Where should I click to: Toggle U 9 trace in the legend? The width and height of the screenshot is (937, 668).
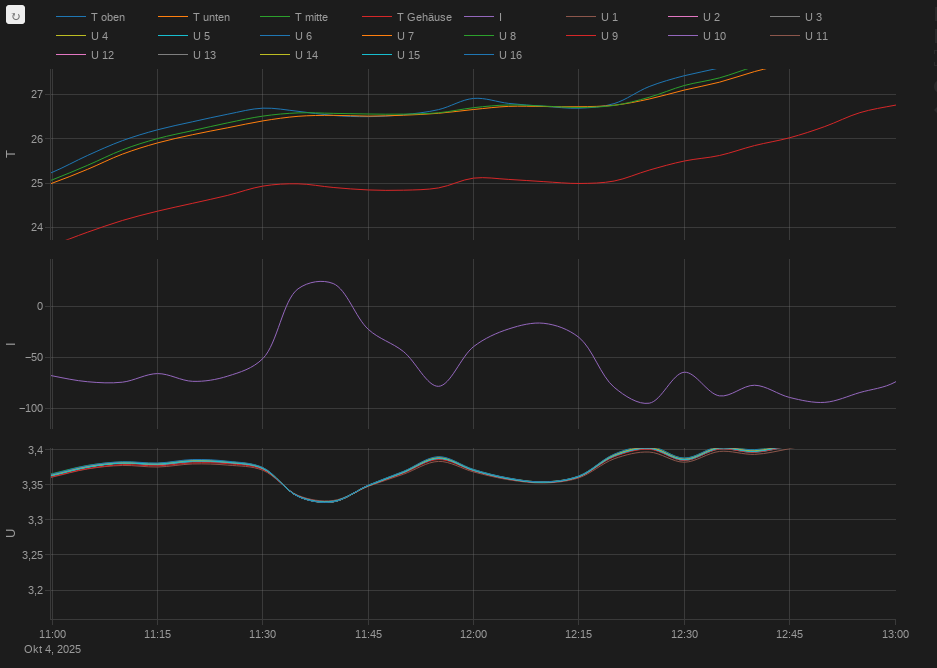609,36
